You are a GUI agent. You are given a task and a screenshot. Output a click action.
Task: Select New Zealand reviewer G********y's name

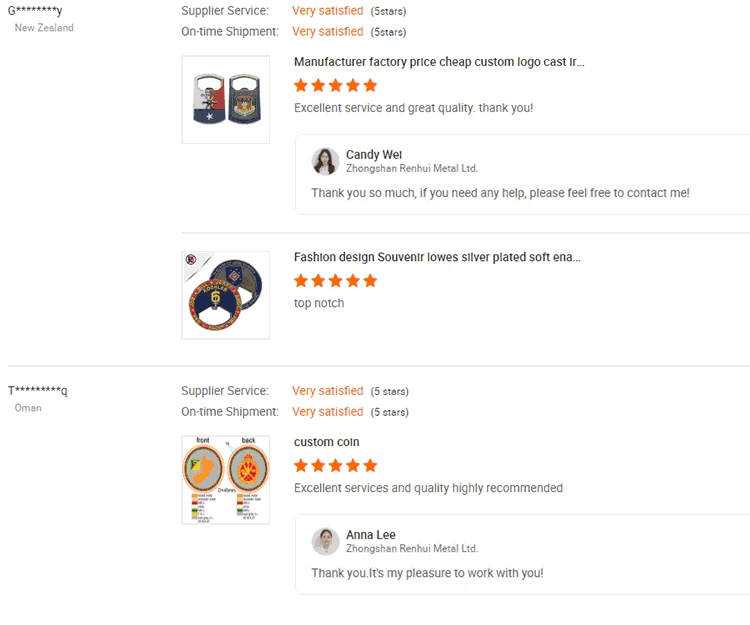point(35,11)
